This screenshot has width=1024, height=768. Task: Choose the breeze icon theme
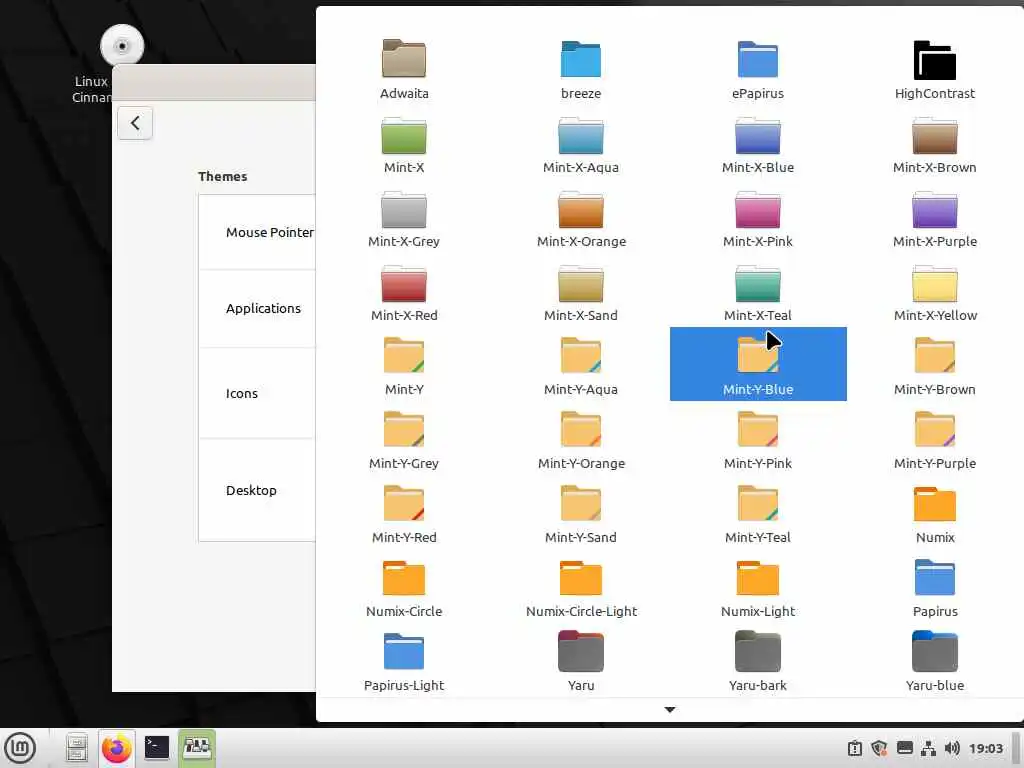click(581, 68)
